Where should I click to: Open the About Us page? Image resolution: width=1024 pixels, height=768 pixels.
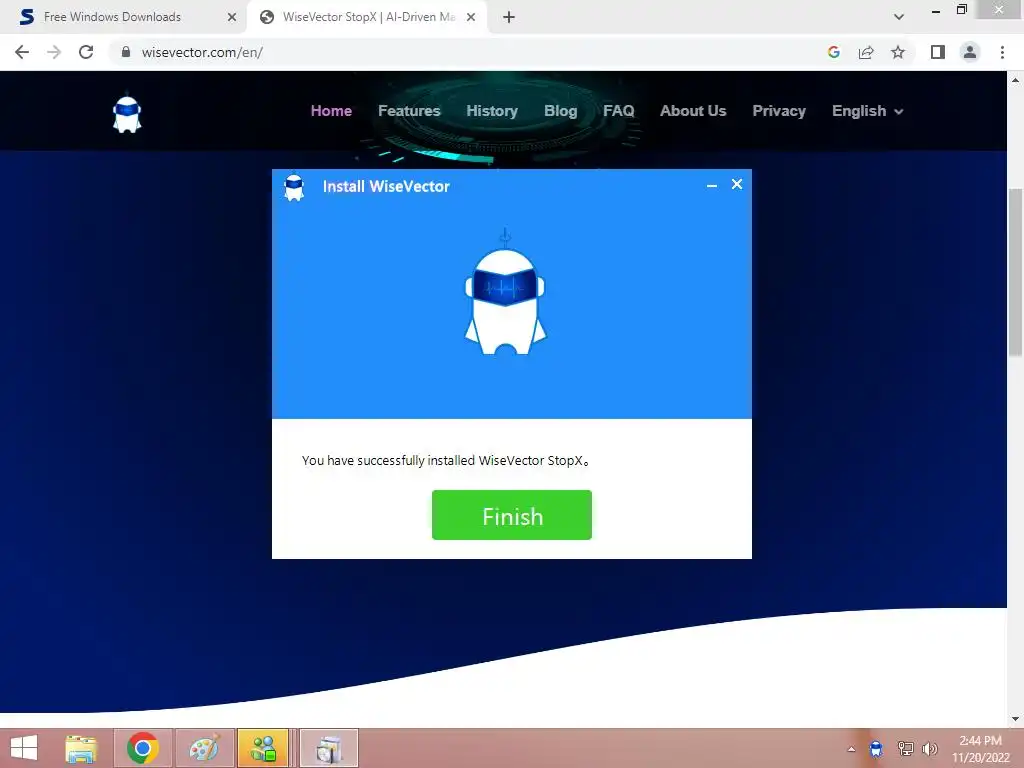pyautogui.click(x=693, y=111)
